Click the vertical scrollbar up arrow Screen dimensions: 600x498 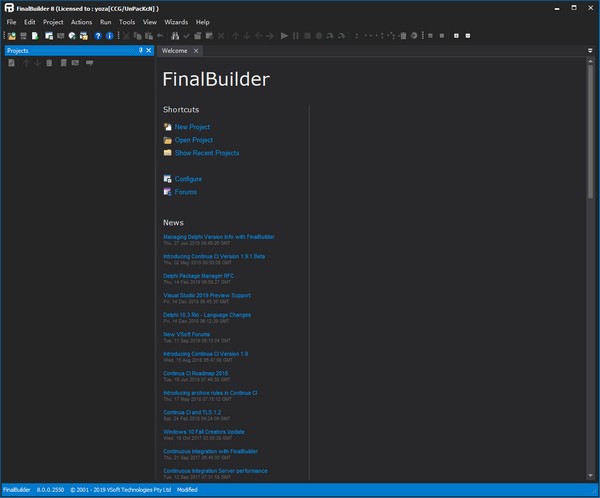[592, 62]
